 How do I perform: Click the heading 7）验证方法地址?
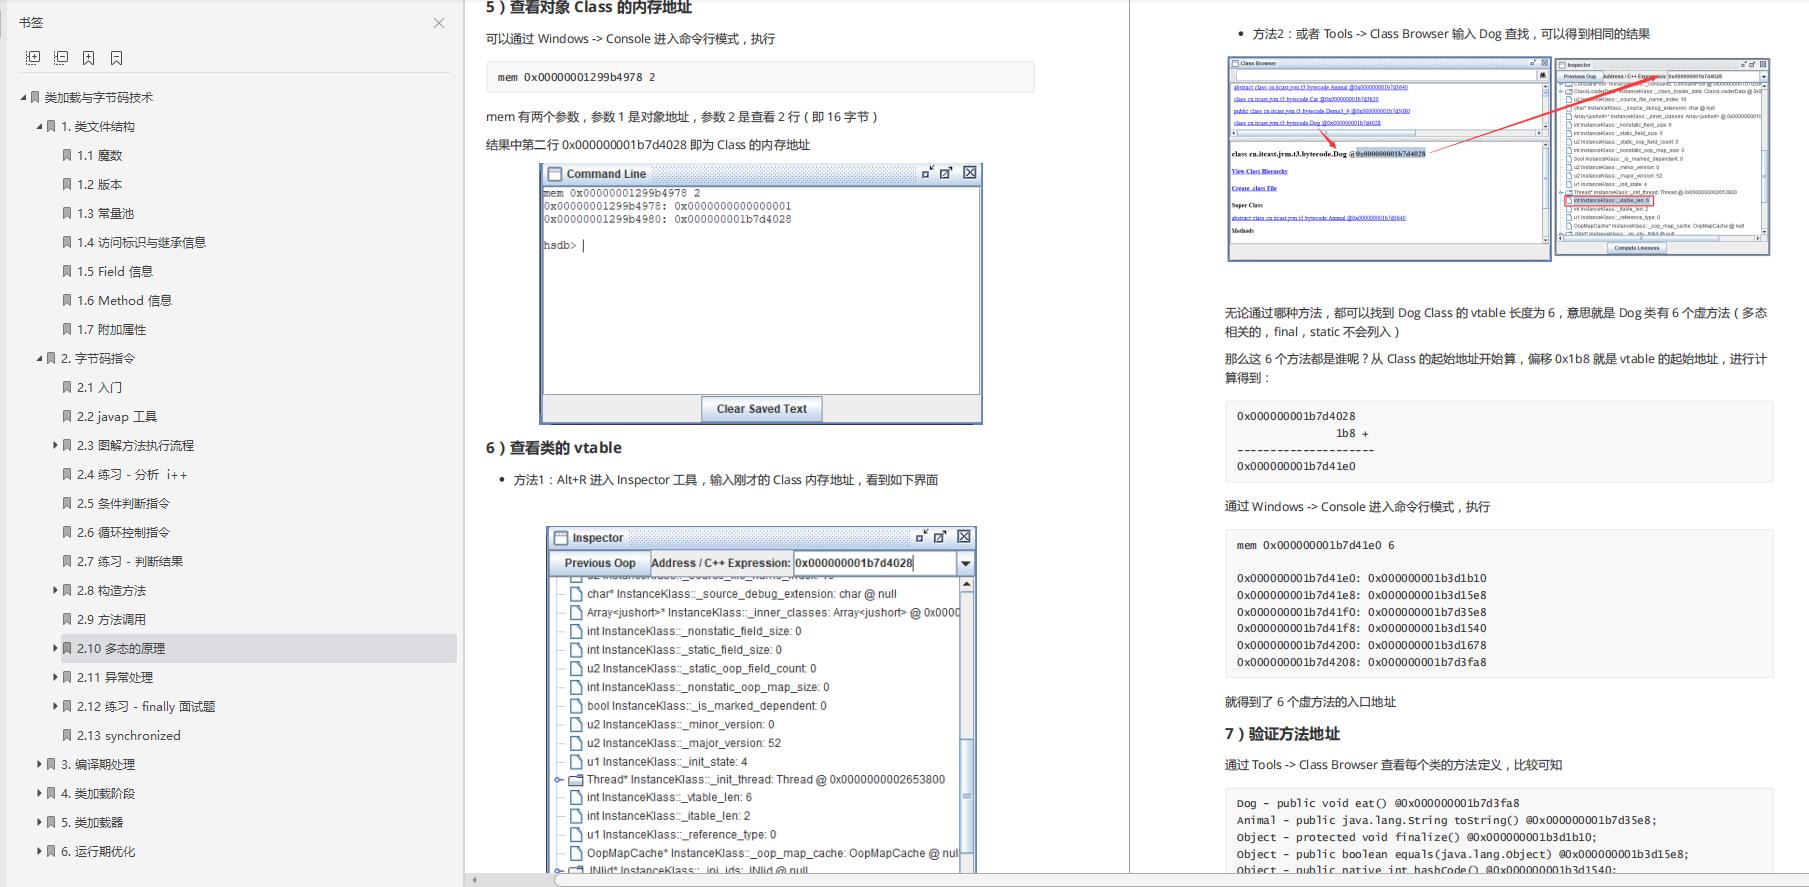tap(1282, 734)
